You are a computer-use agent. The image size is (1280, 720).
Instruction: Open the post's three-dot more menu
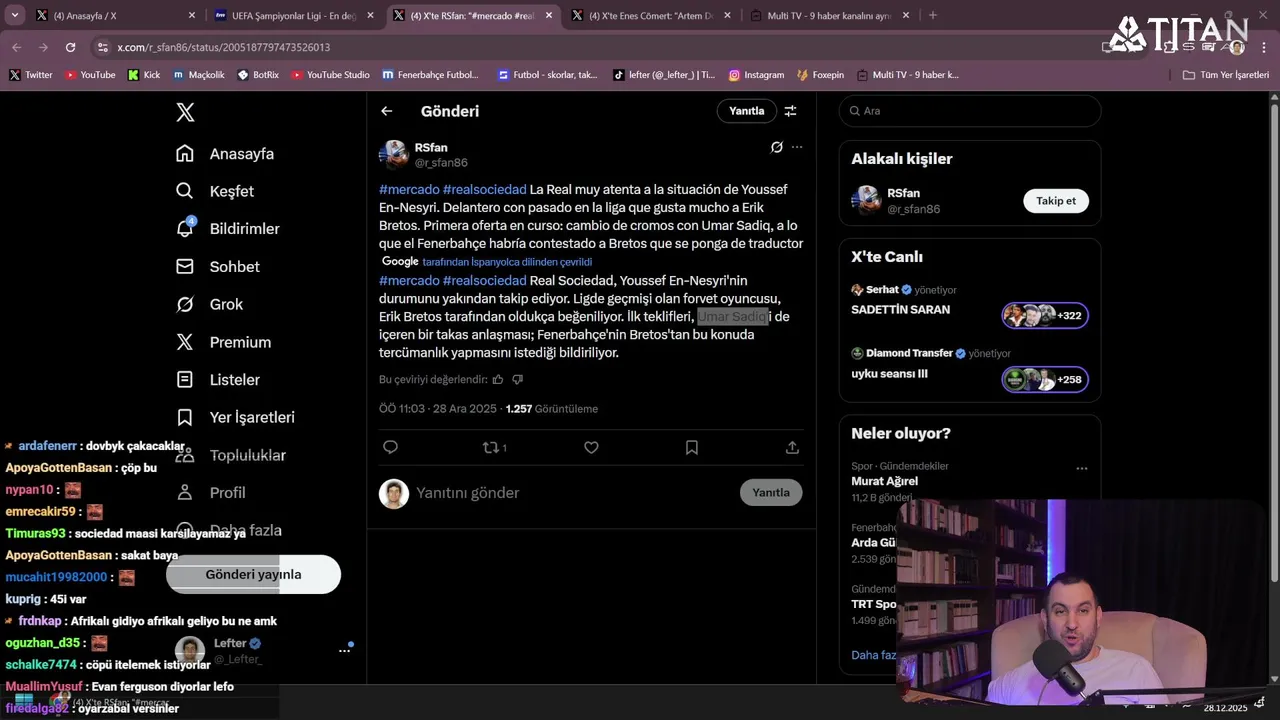pyautogui.click(x=797, y=147)
